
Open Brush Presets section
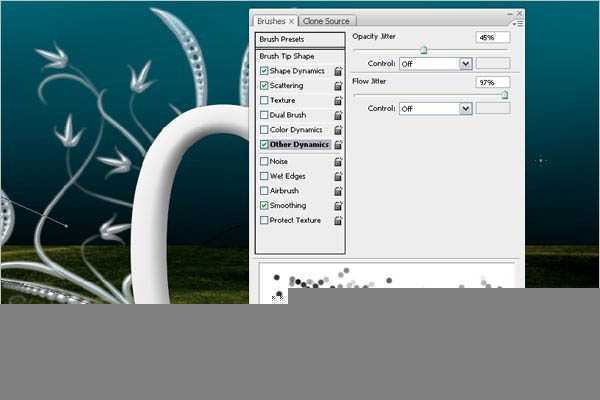click(x=300, y=39)
